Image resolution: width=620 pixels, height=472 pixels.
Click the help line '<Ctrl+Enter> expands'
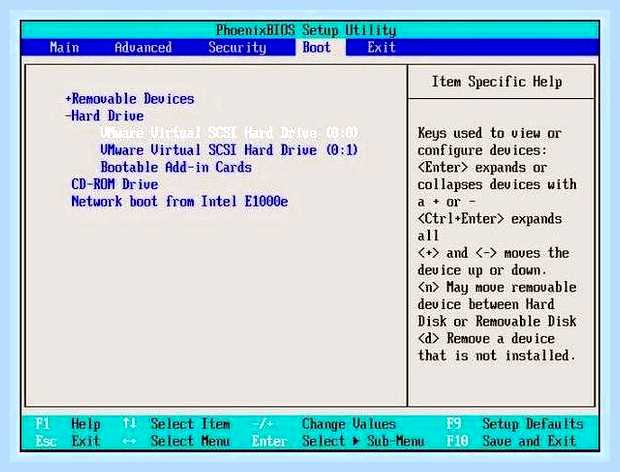(490, 219)
